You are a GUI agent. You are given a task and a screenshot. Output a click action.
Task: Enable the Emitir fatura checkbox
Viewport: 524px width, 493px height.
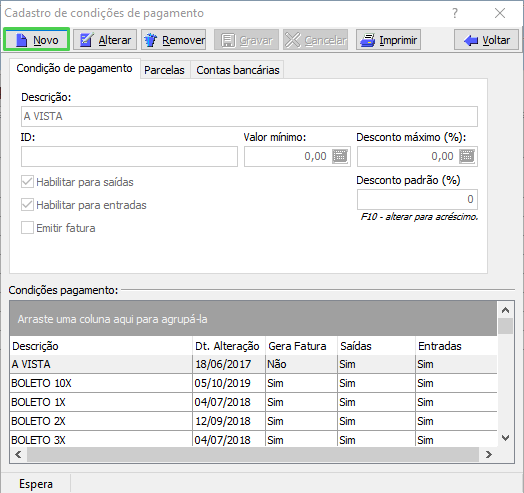click(27, 228)
